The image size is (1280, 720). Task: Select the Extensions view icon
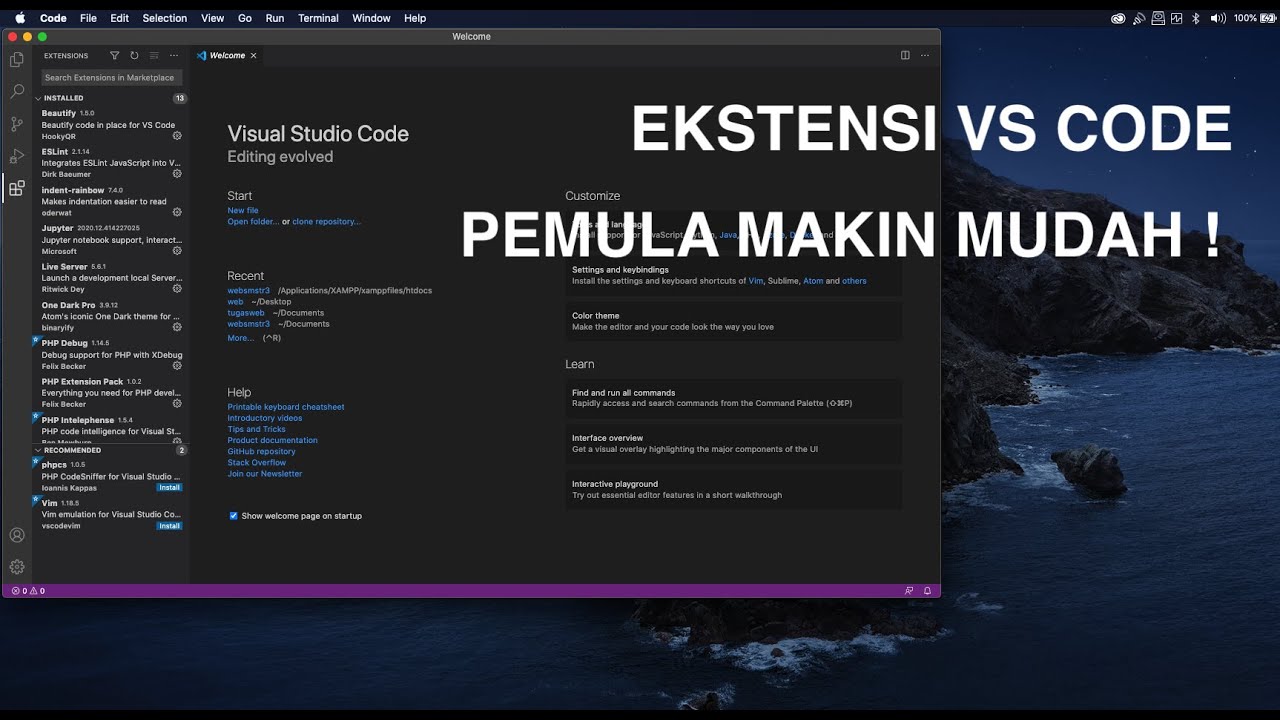[x=17, y=188]
